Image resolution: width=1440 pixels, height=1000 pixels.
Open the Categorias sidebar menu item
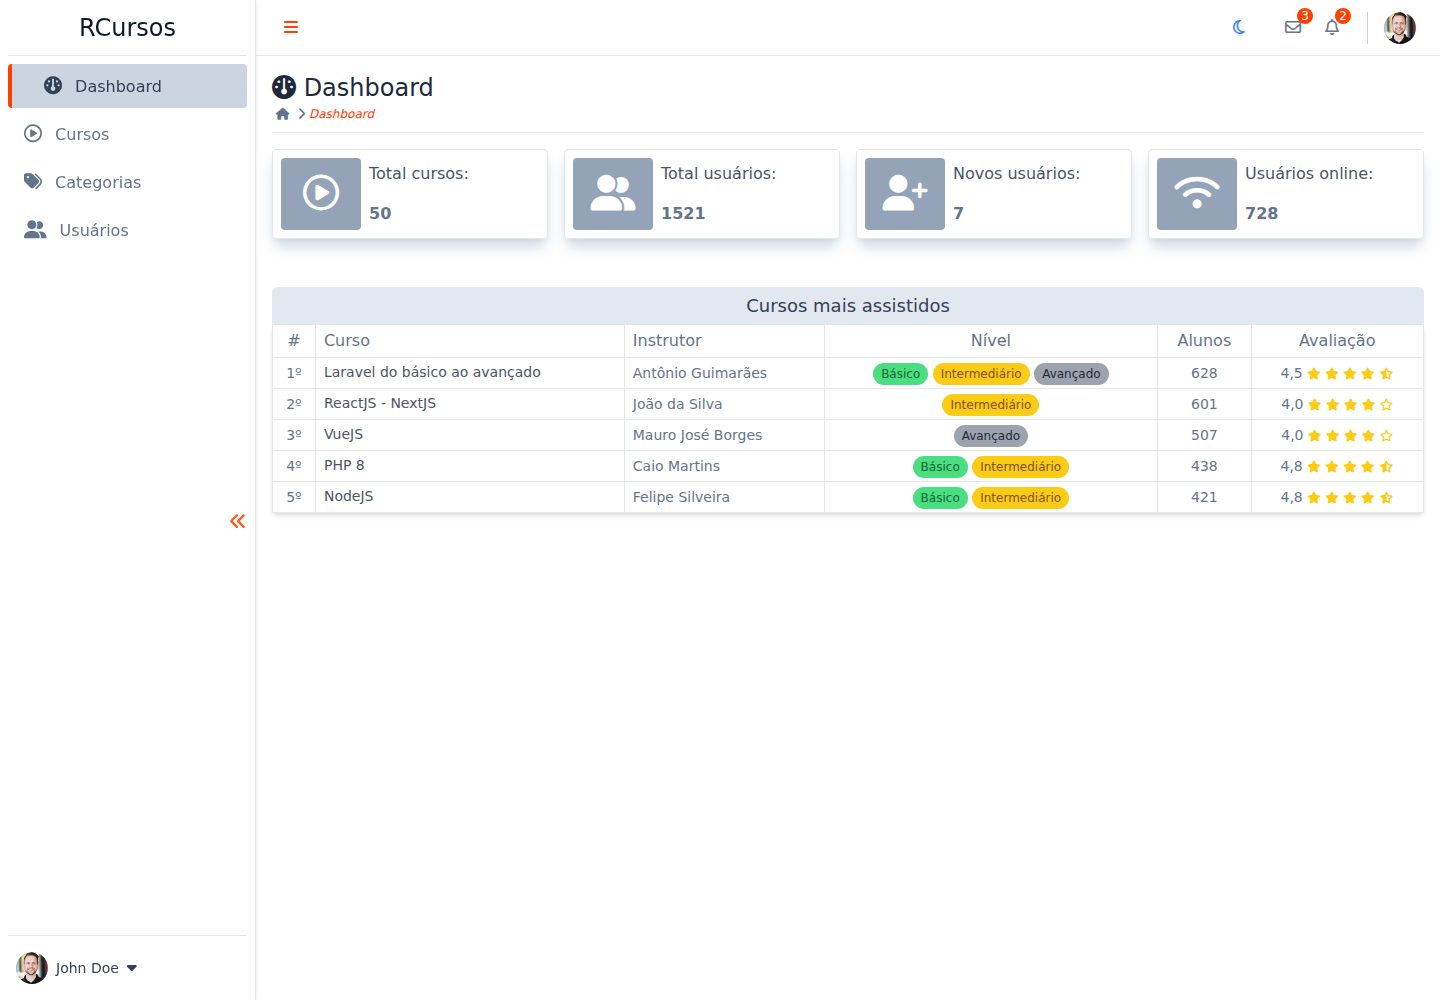(x=128, y=182)
